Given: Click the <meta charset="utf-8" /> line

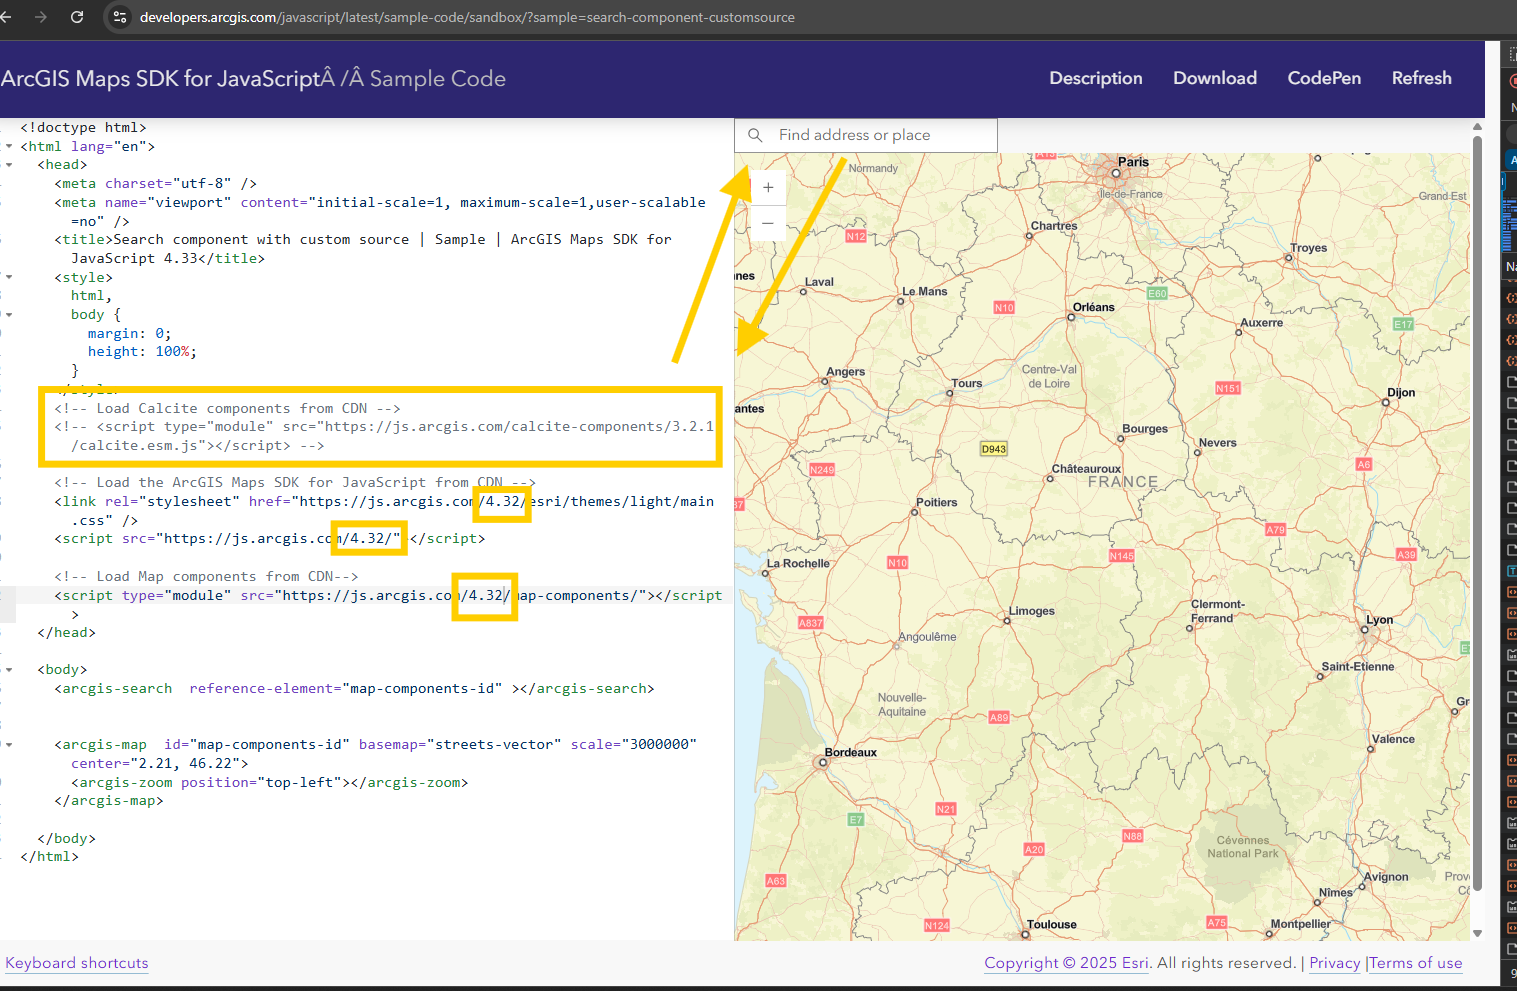Looking at the screenshot, I should (155, 183).
